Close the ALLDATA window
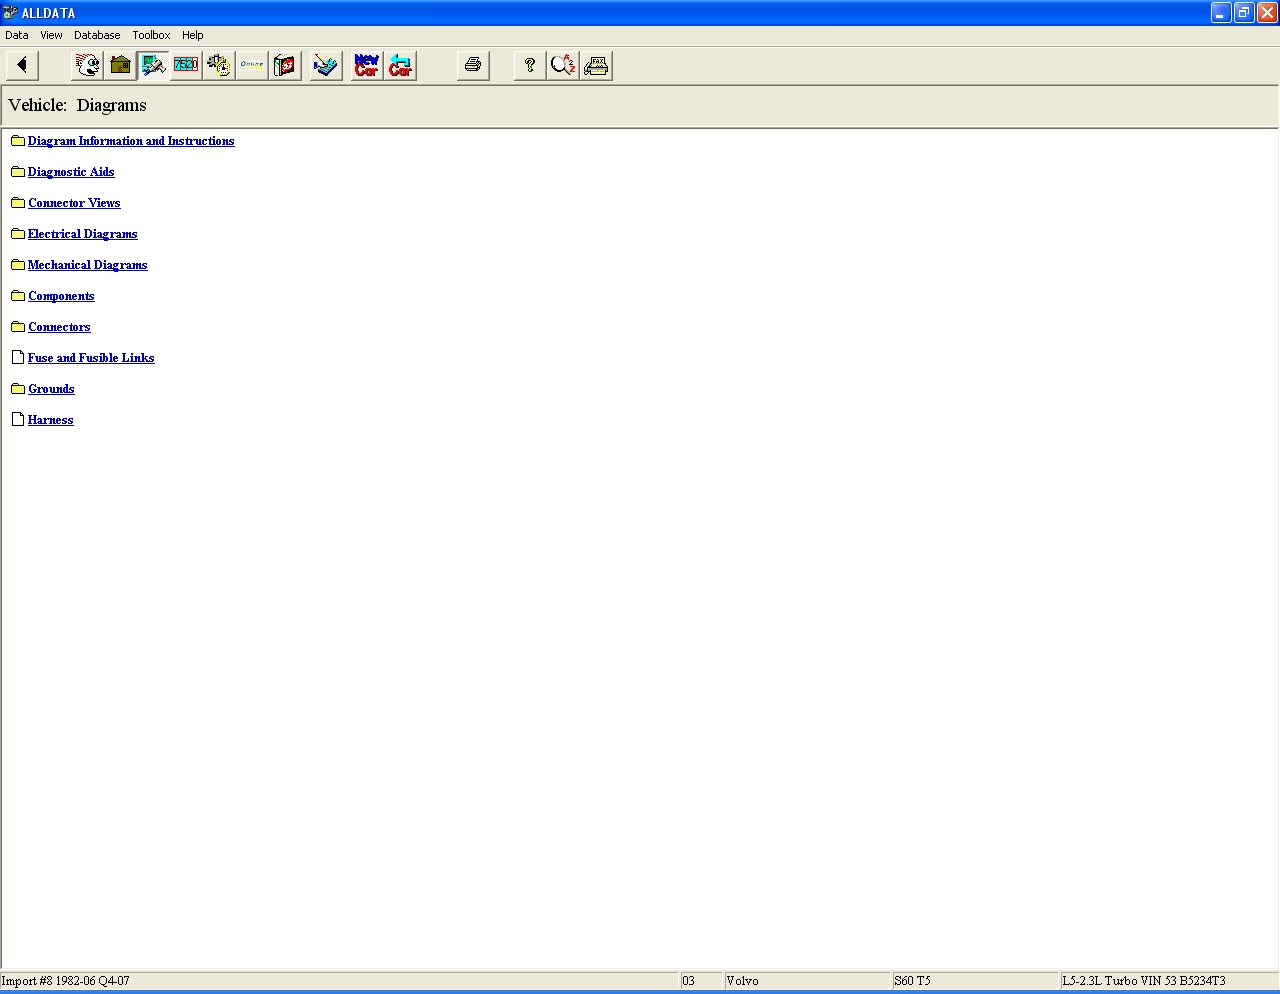This screenshot has height=994, width=1280. pos(1267,13)
